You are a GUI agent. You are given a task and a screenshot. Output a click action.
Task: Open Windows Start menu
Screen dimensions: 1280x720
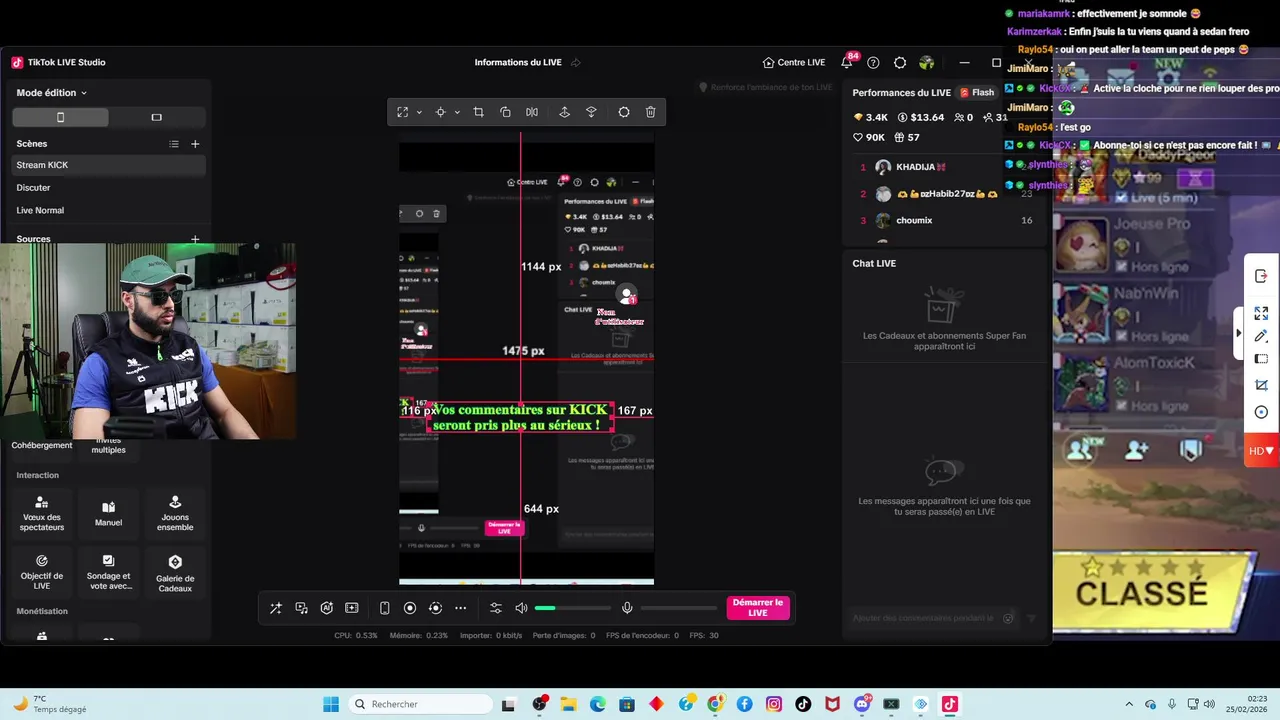[x=331, y=704]
